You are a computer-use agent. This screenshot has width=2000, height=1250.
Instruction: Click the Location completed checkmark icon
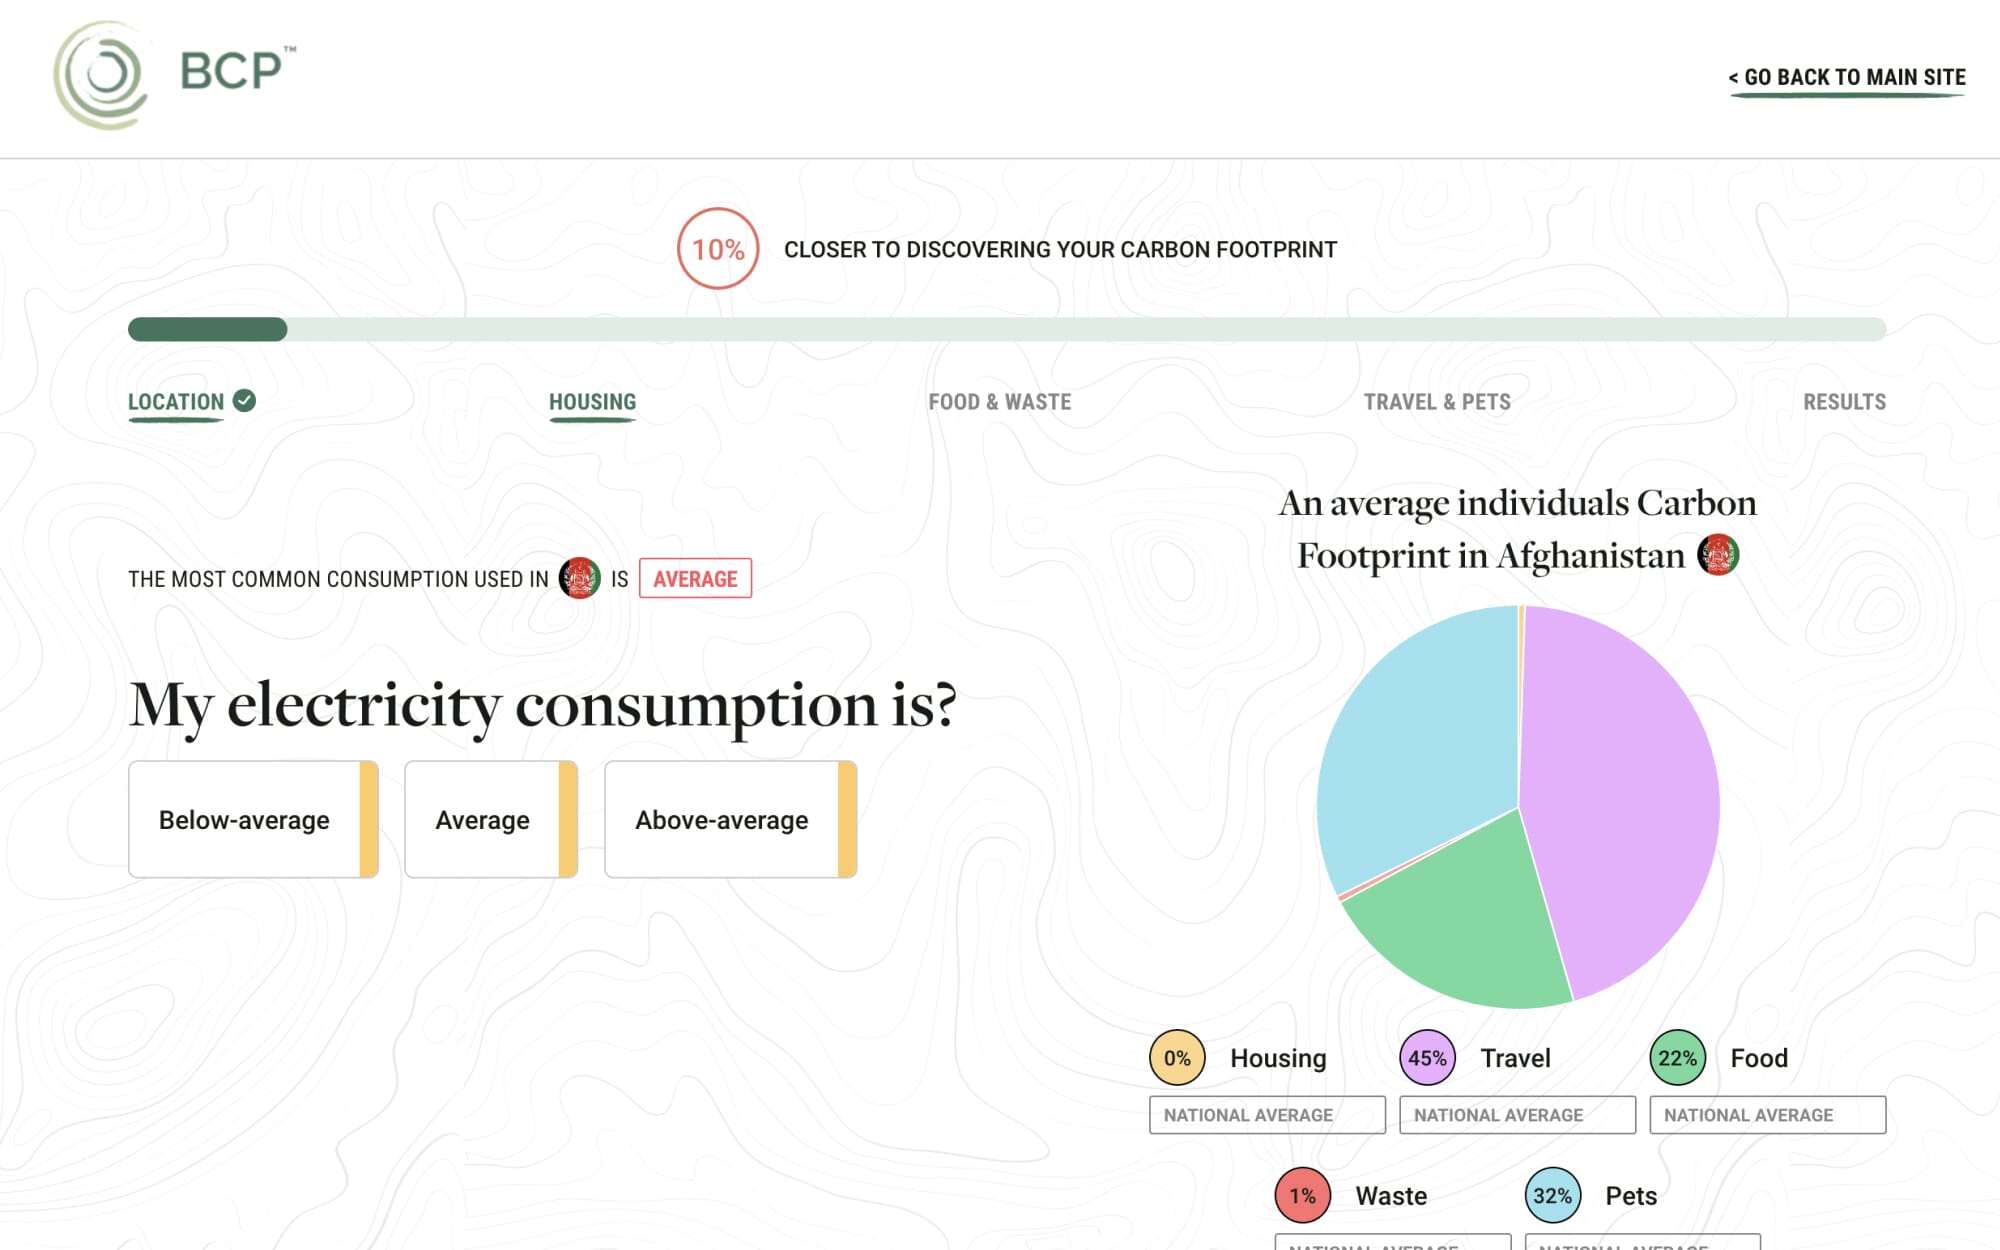pos(244,401)
